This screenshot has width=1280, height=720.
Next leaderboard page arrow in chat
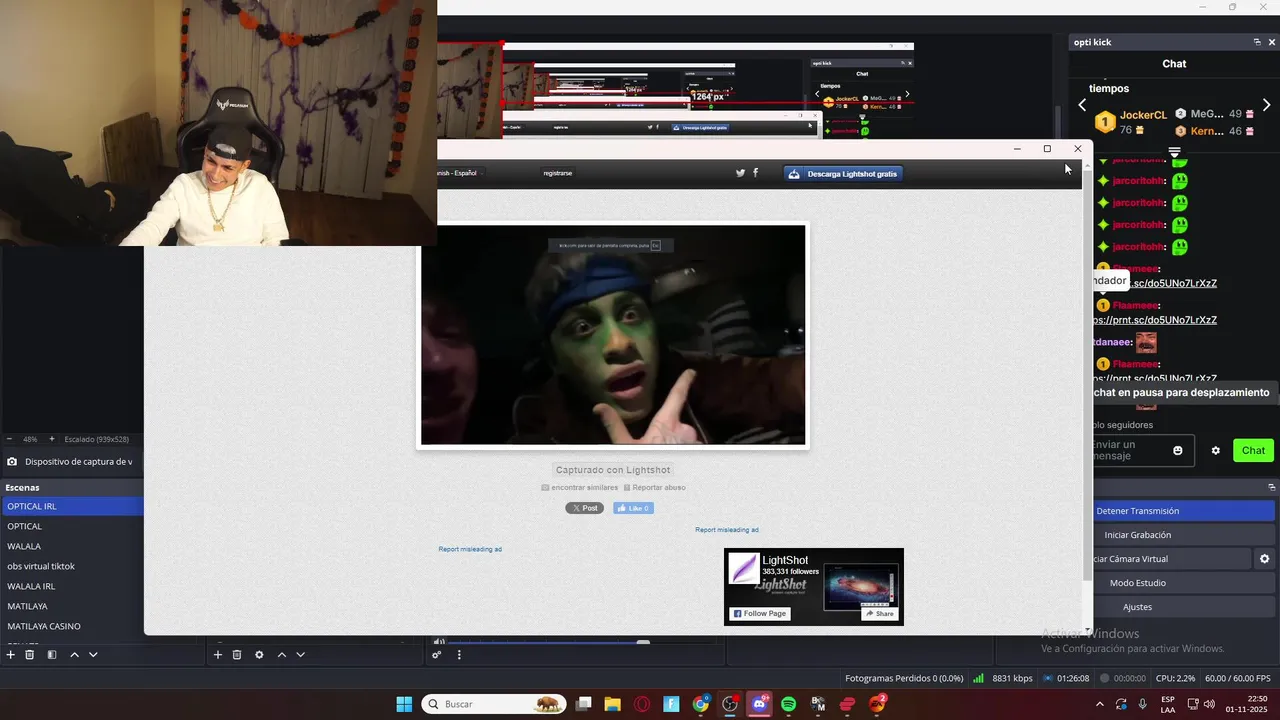1266,105
